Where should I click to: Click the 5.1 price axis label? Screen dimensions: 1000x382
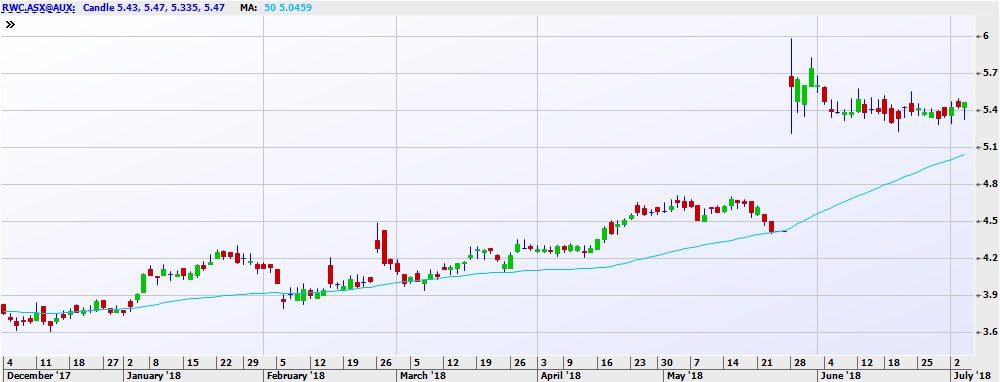(989, 147)
